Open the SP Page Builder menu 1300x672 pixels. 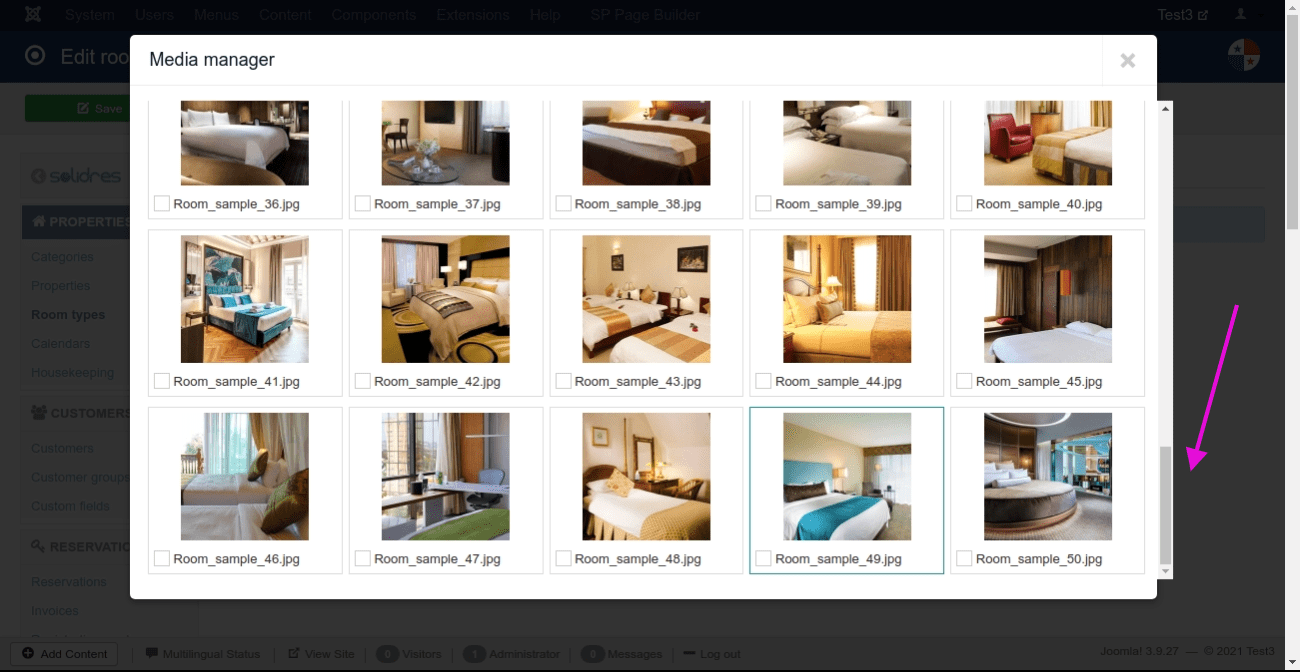click(x=645, y=15)
